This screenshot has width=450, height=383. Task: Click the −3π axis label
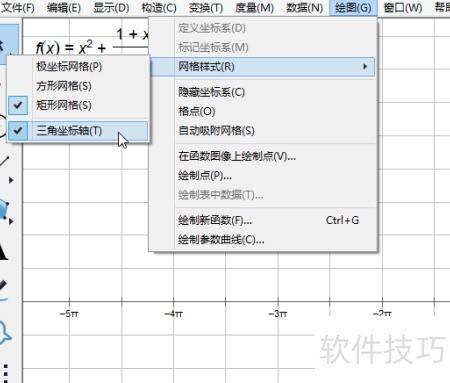point(278,314)
